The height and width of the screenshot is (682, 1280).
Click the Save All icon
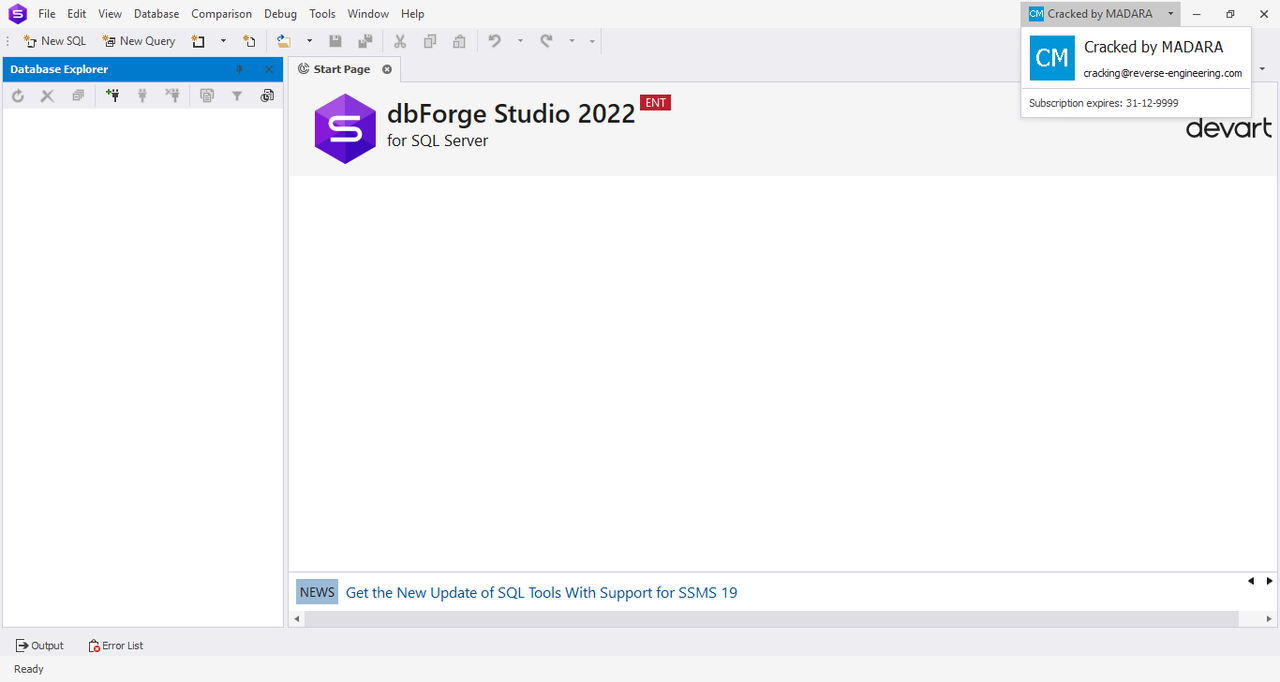[x=365, y=41]
